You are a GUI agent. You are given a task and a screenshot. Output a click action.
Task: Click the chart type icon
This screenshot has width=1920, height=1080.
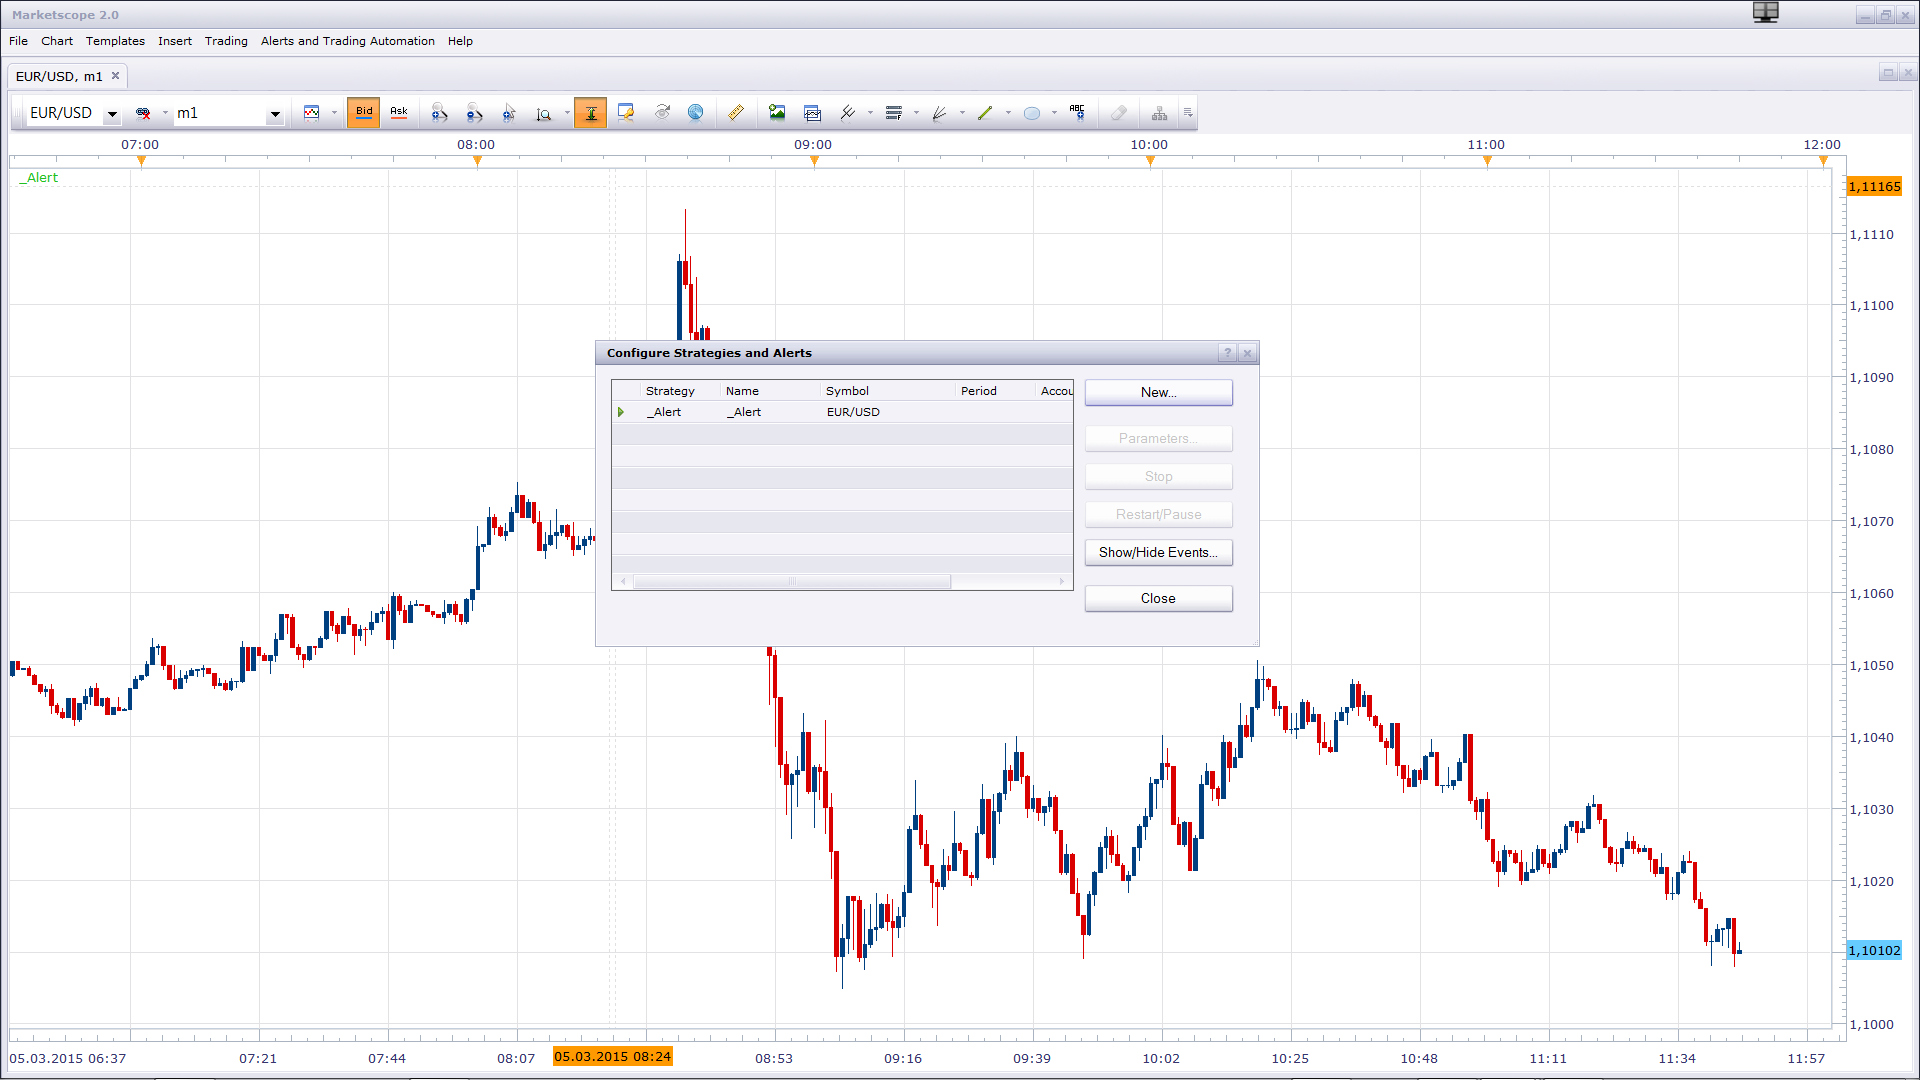pyautogui.click(x=312, y=113)
